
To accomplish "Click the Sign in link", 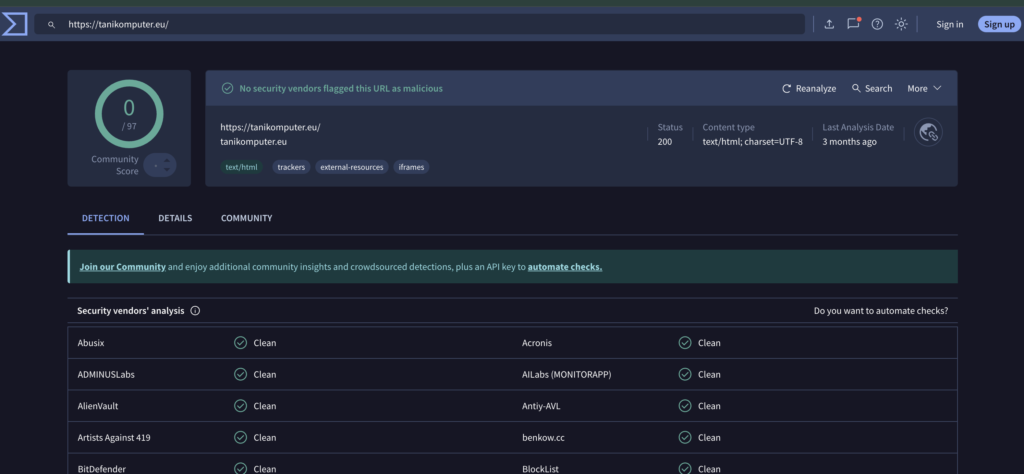I will click(950, 24).
